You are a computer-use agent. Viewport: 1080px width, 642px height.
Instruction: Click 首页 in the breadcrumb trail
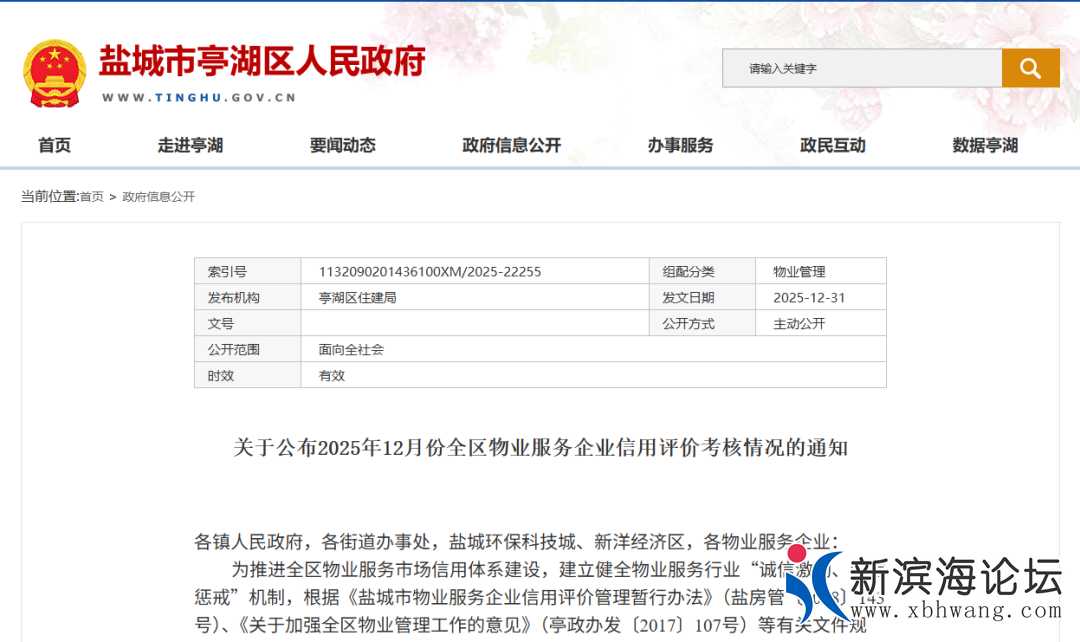click(x=92, y=197)
